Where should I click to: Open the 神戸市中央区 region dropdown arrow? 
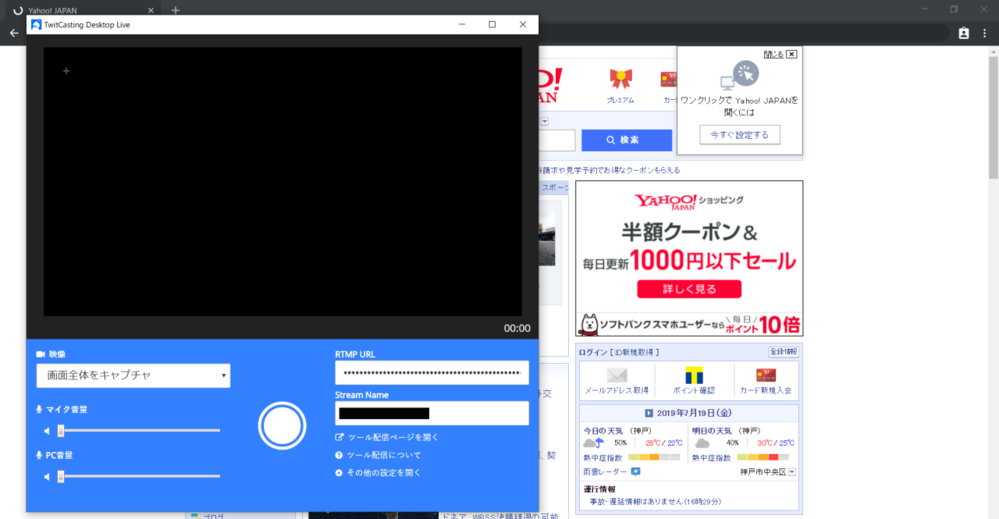point(792,472)
